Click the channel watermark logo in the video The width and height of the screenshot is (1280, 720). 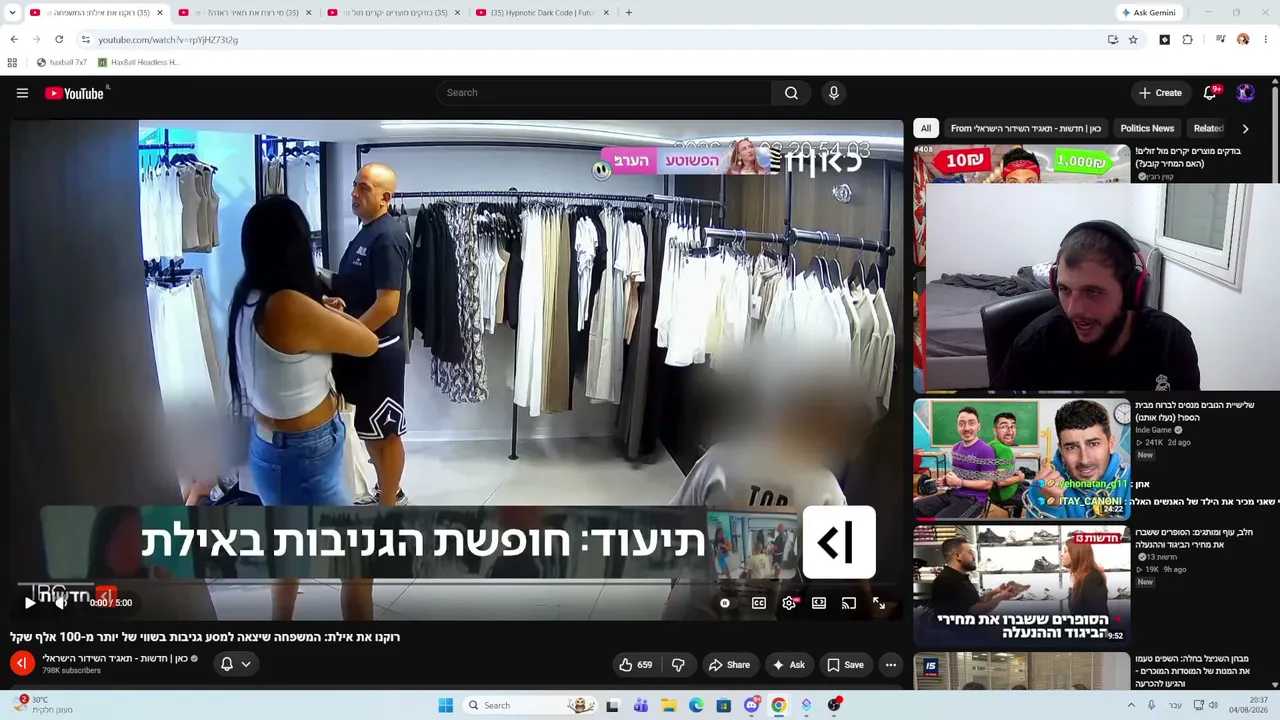point(839,542)
